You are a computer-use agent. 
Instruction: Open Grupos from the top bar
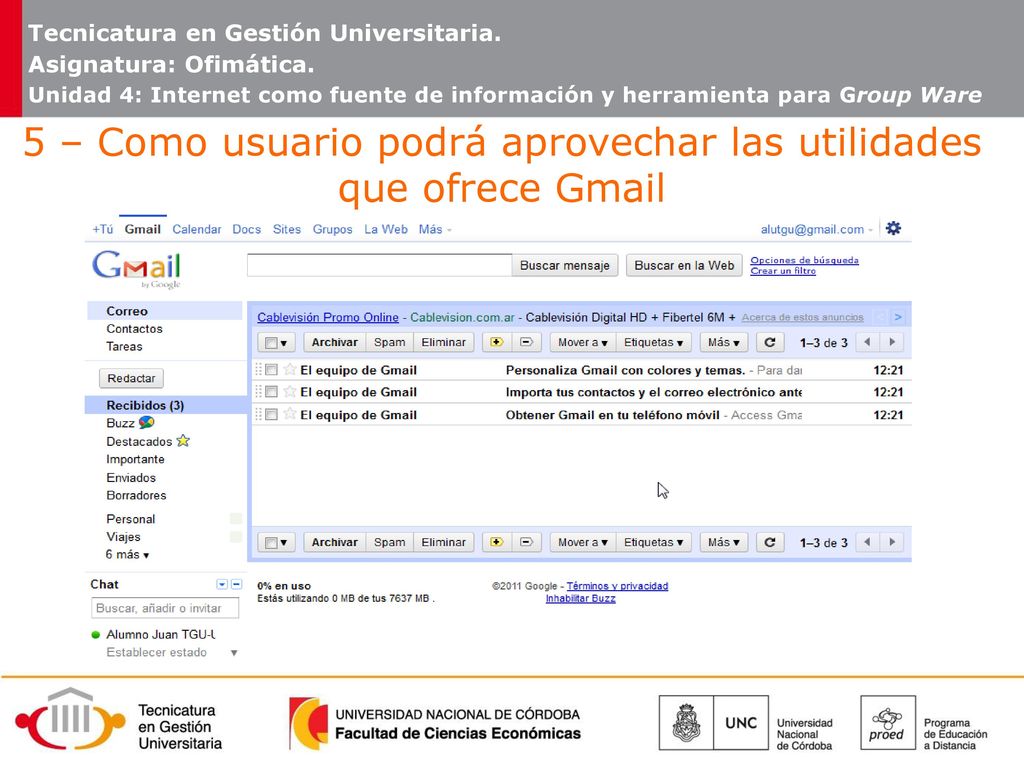tap(332, 229)
